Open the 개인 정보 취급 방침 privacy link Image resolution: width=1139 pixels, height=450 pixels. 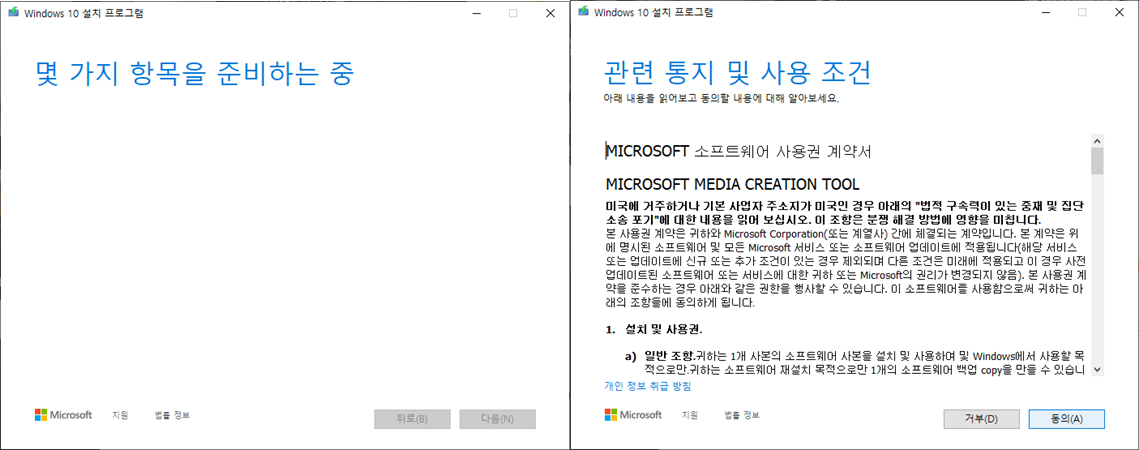pos(647,386)
